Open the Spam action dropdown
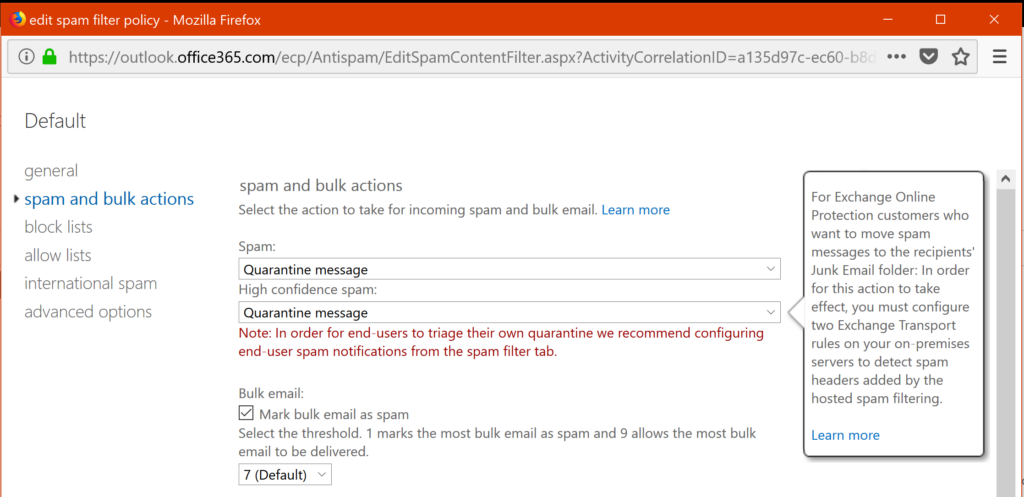Screen dimensions: 1024x497 509,269
